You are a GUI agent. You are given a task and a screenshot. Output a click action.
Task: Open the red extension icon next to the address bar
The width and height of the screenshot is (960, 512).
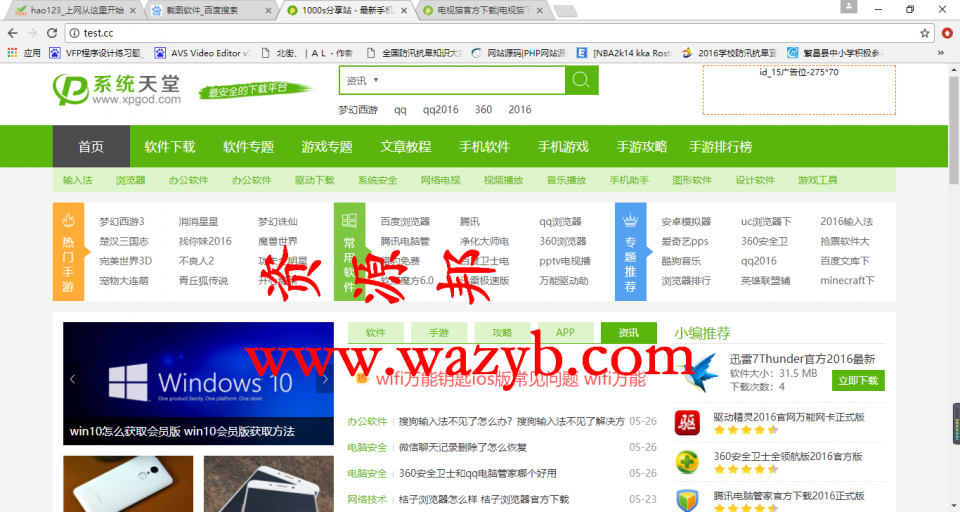coord(947,33)
